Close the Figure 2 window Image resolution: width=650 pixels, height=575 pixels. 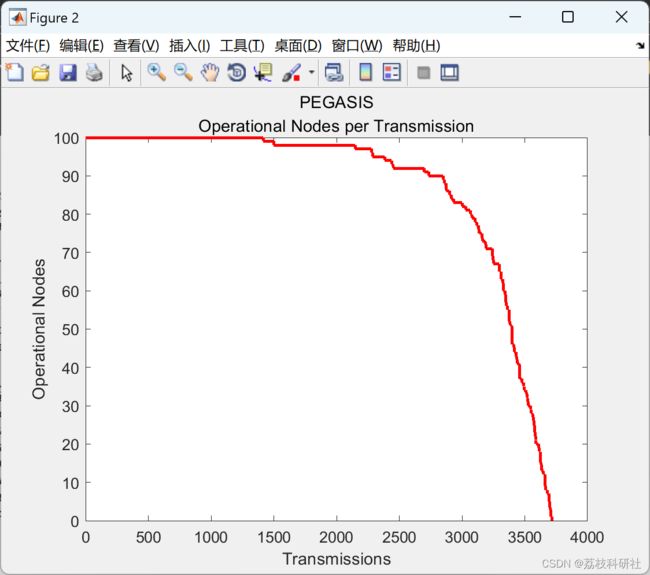pyautogui.click(x=621, y=17)
